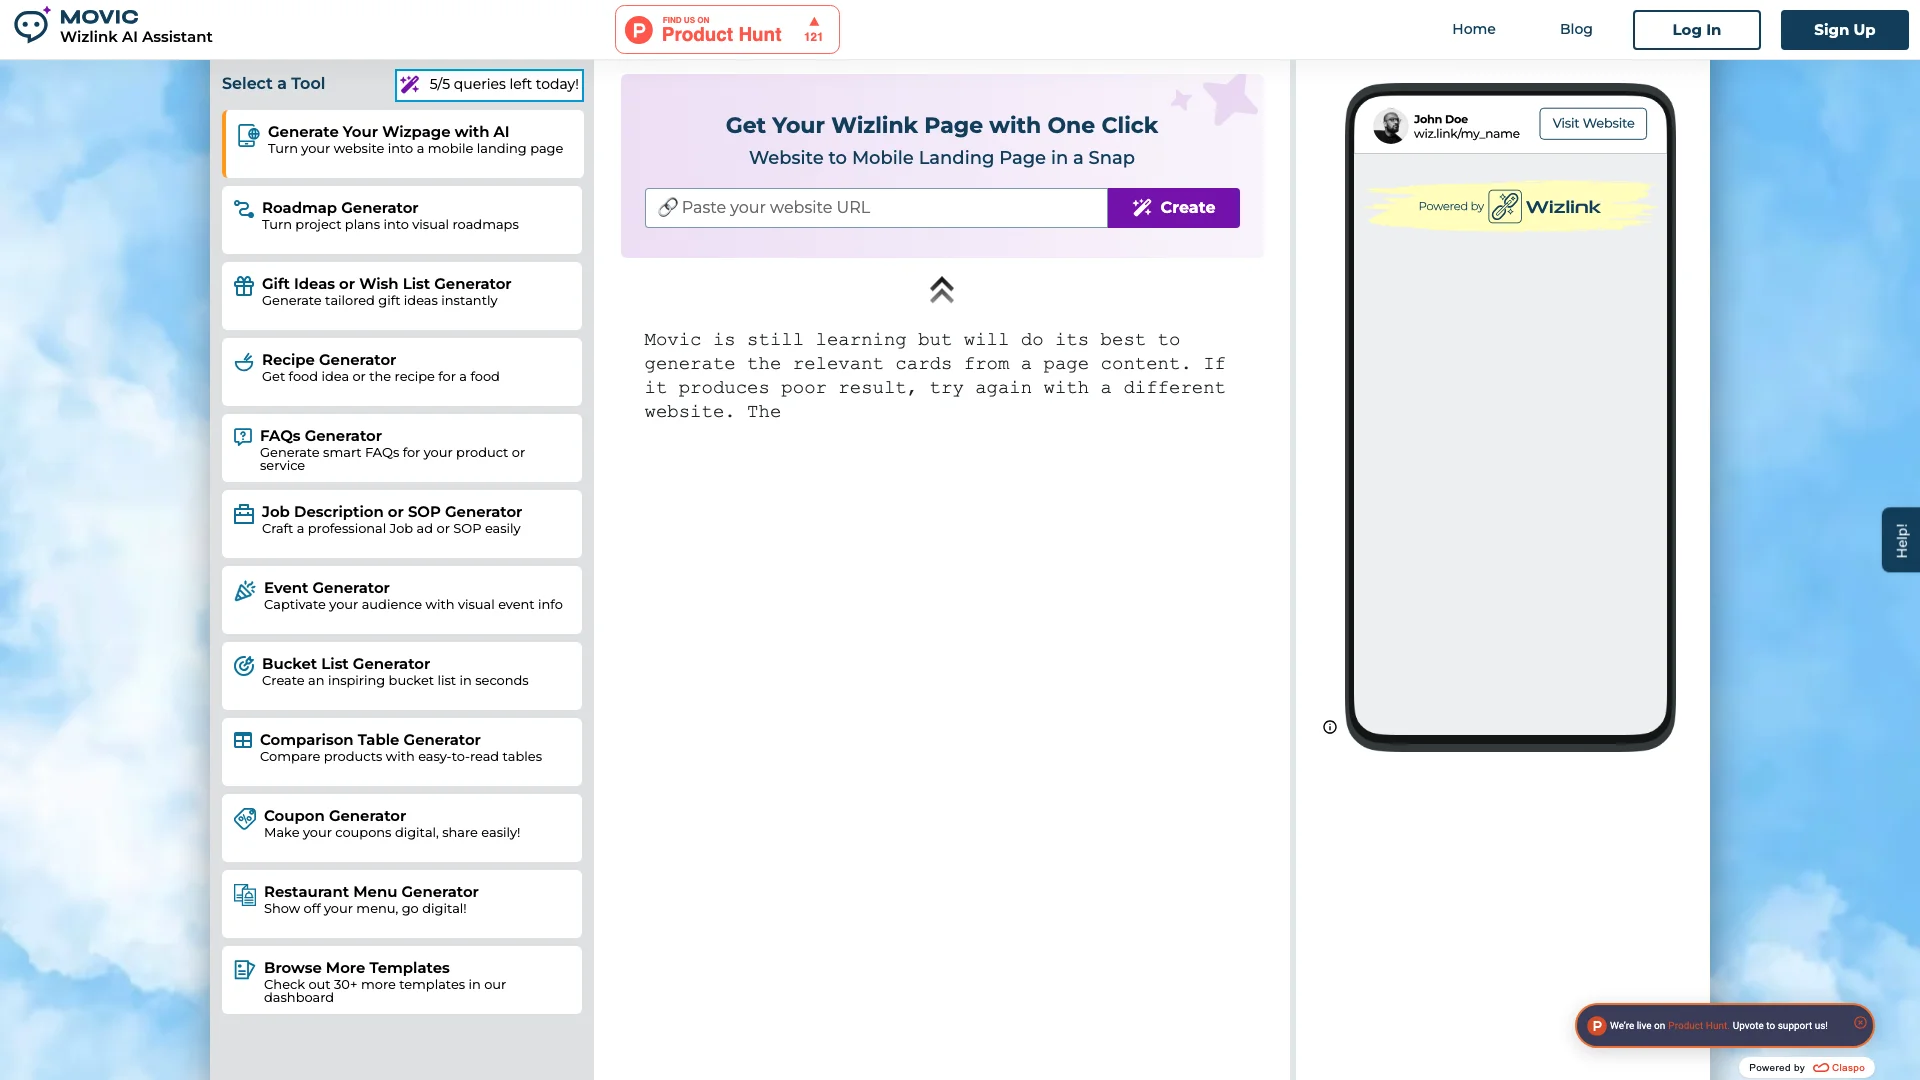Click the Product Hunt upvote notification badge

coord(1721,1026)
